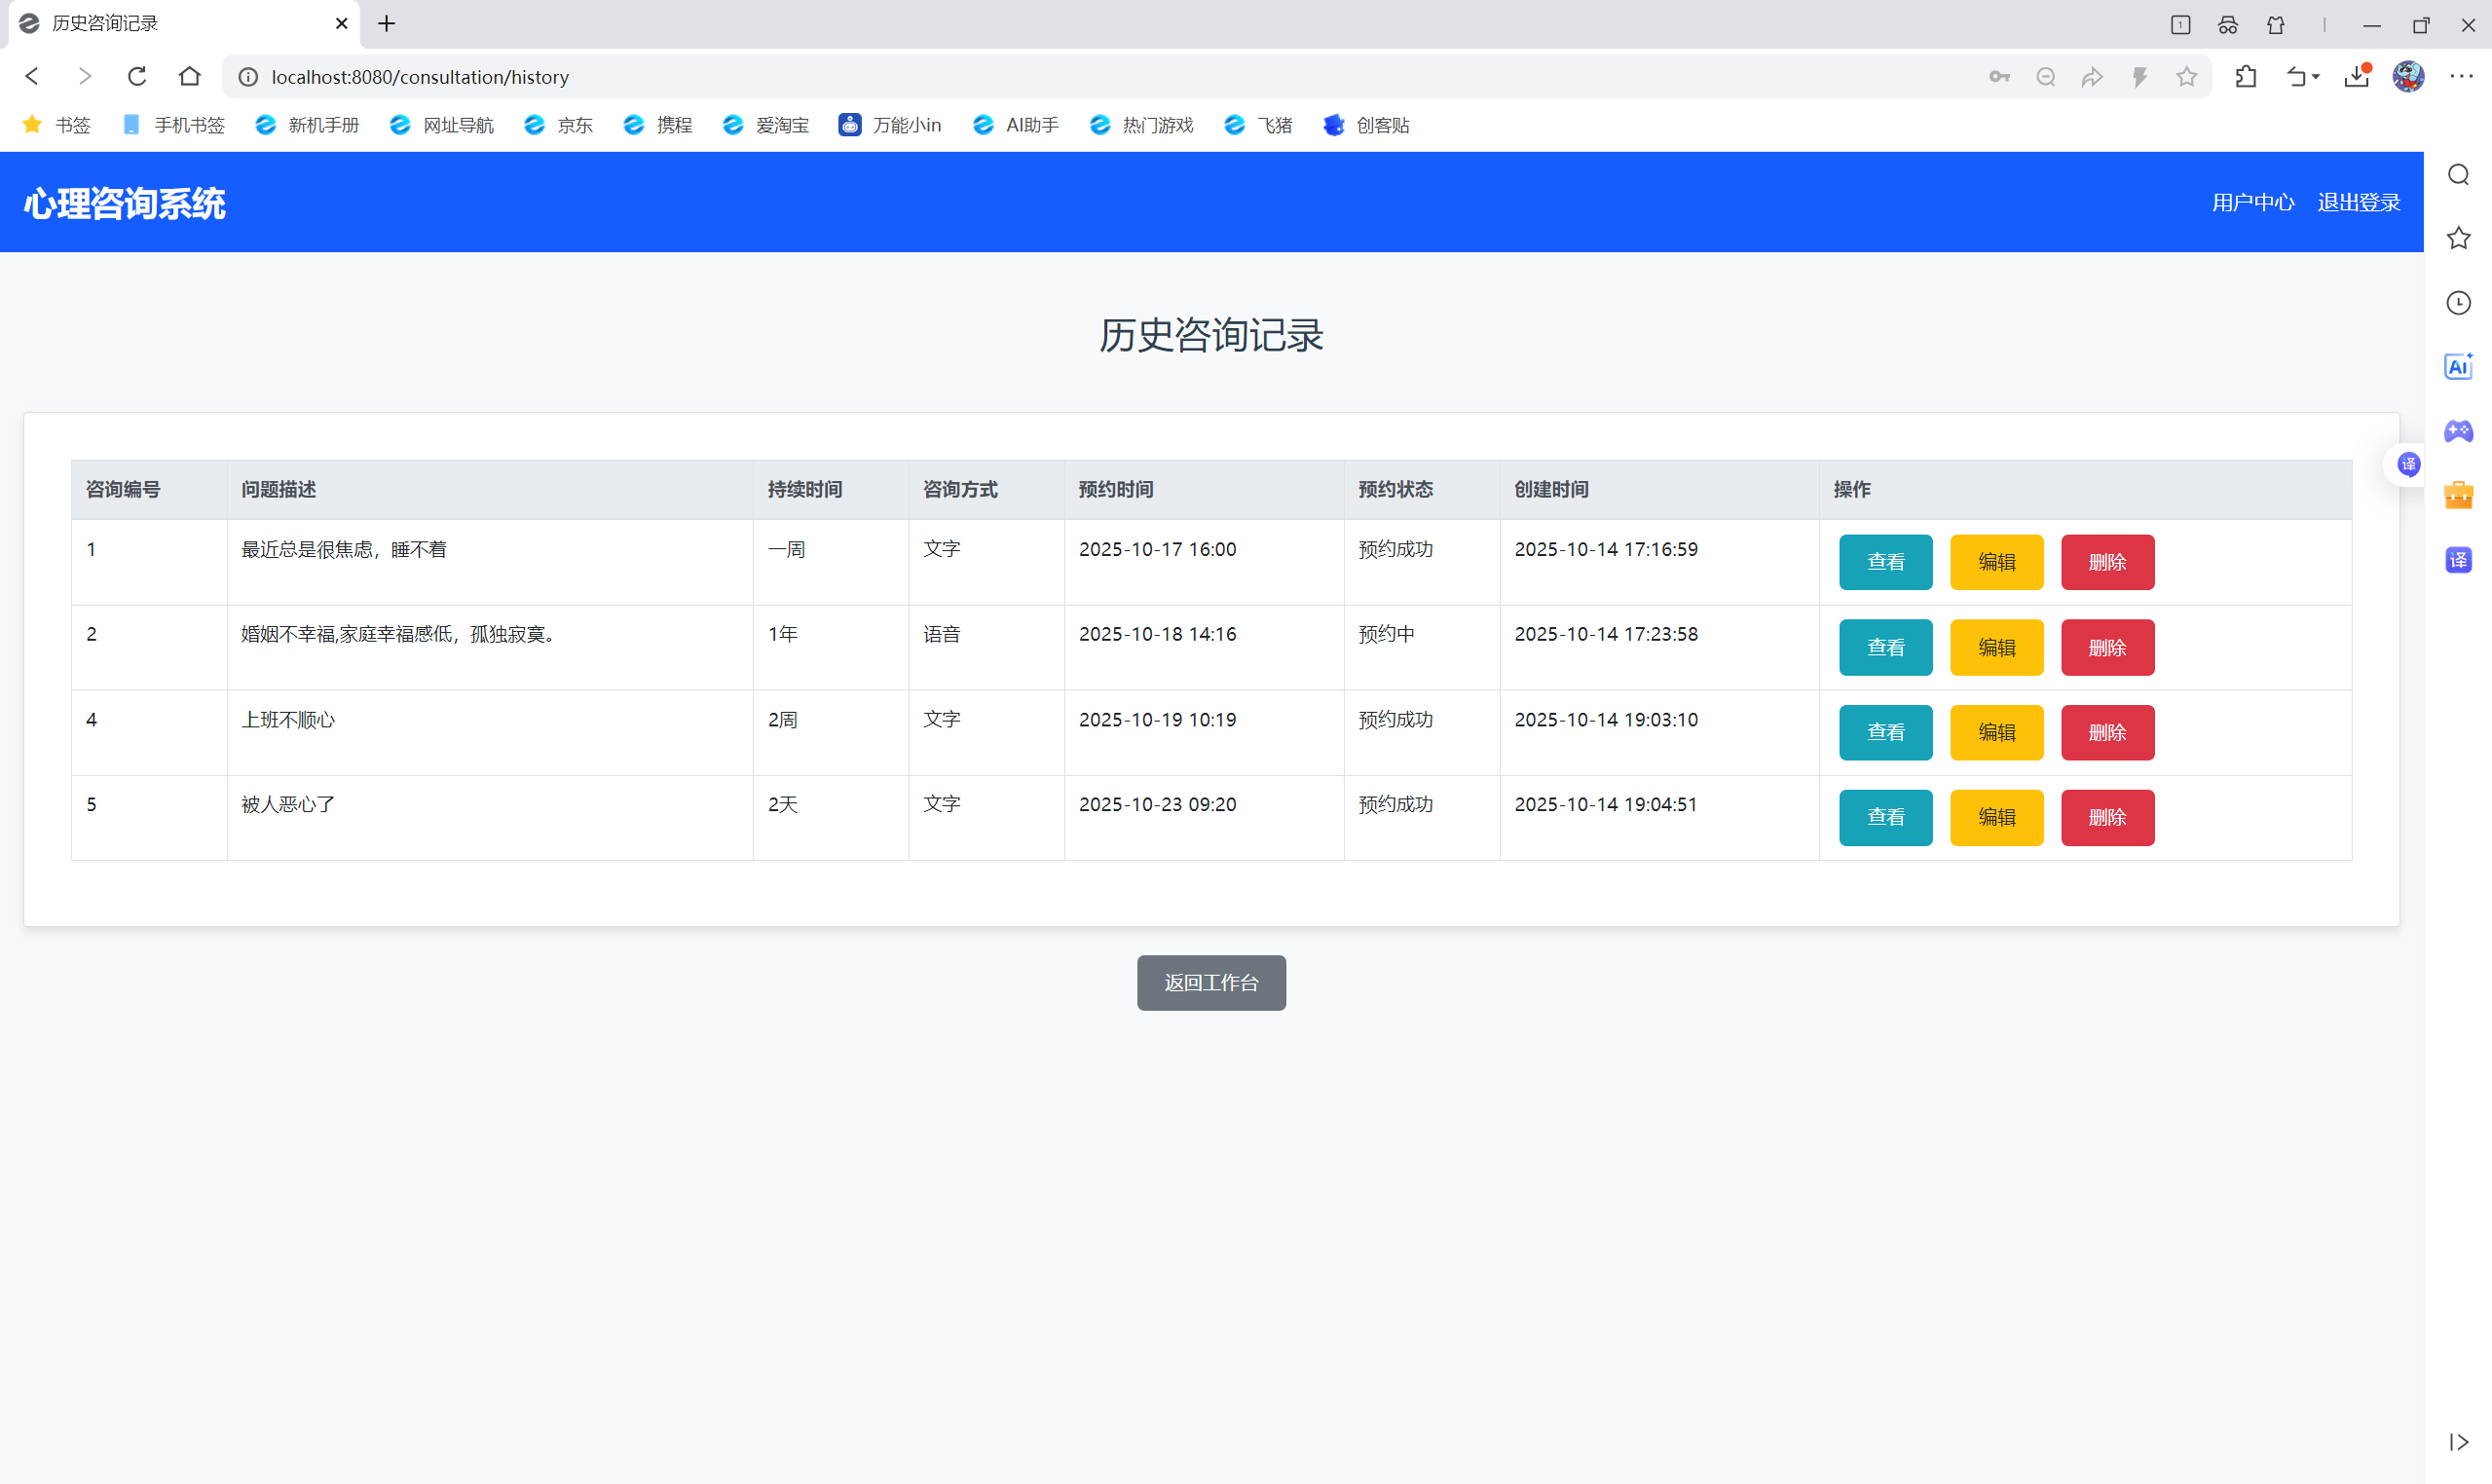Click the browser refresh icon
The image size is (2492, 1484).
coord(137,76)
